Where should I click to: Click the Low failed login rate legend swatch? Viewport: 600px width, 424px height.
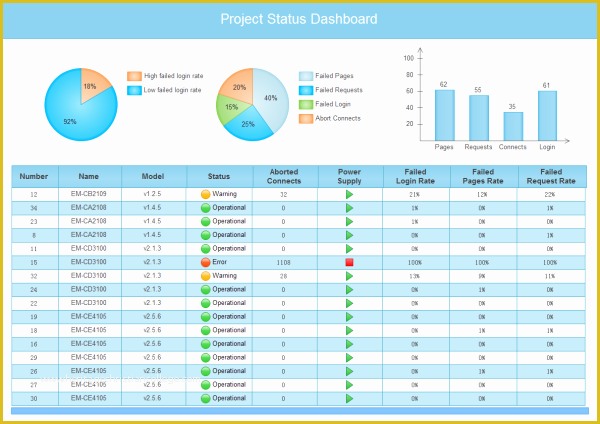134,90
